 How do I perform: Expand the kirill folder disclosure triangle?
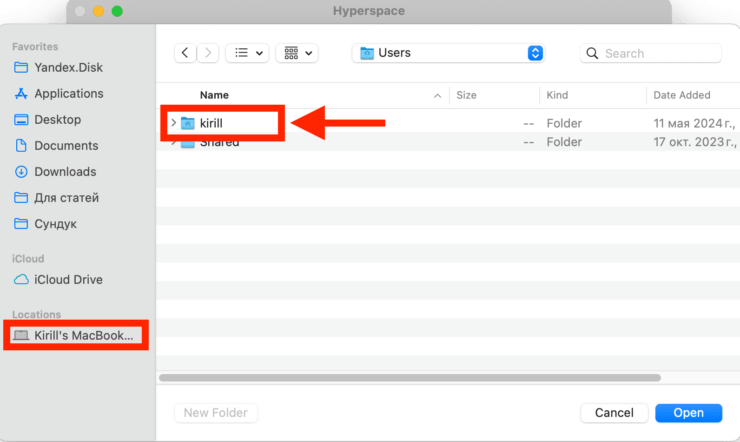coord(173,123)
